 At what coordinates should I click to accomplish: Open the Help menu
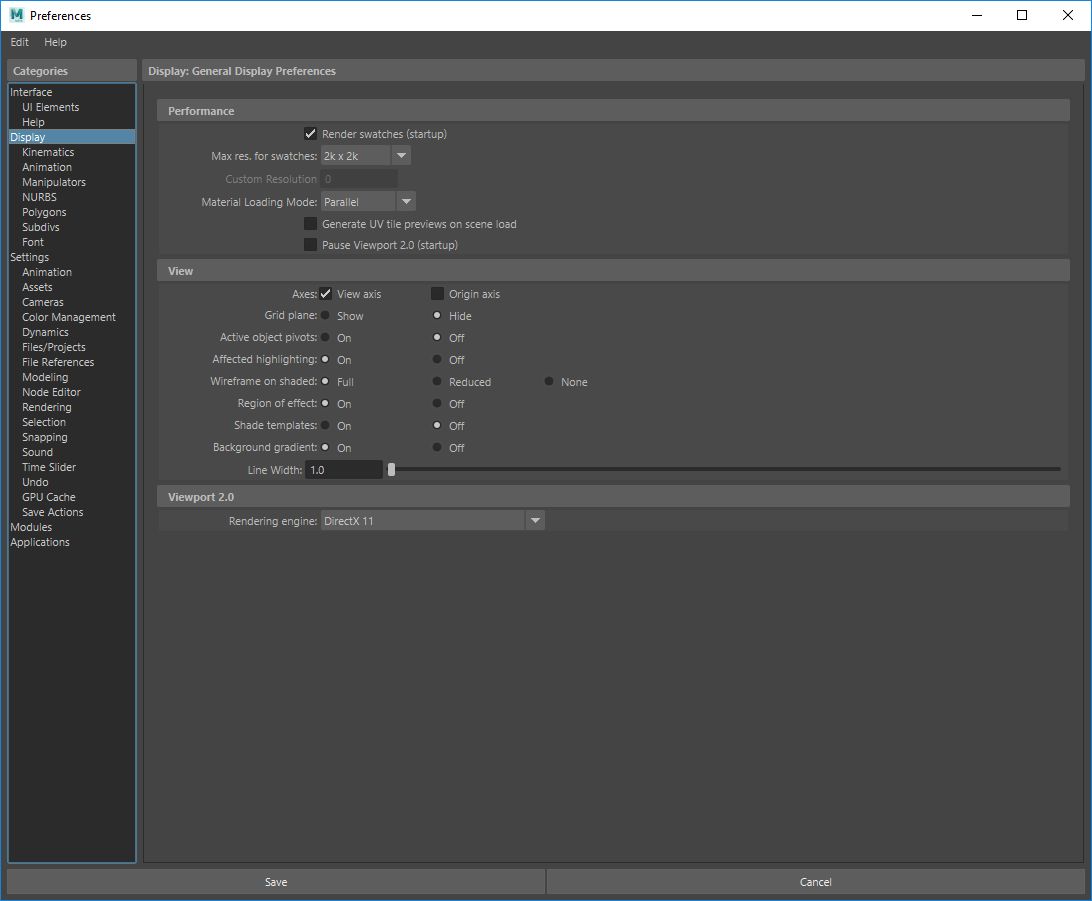coord(55,42)
